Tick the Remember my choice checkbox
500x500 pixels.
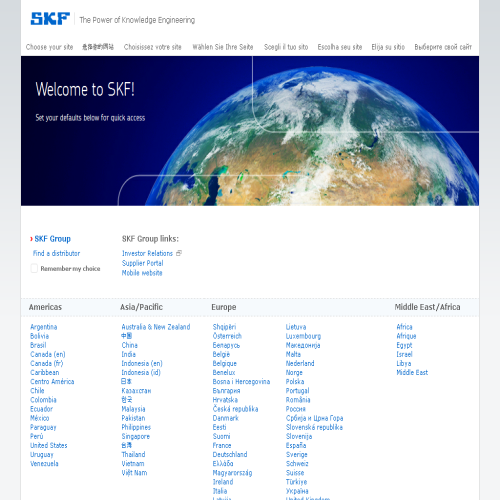tap(34, 268)
